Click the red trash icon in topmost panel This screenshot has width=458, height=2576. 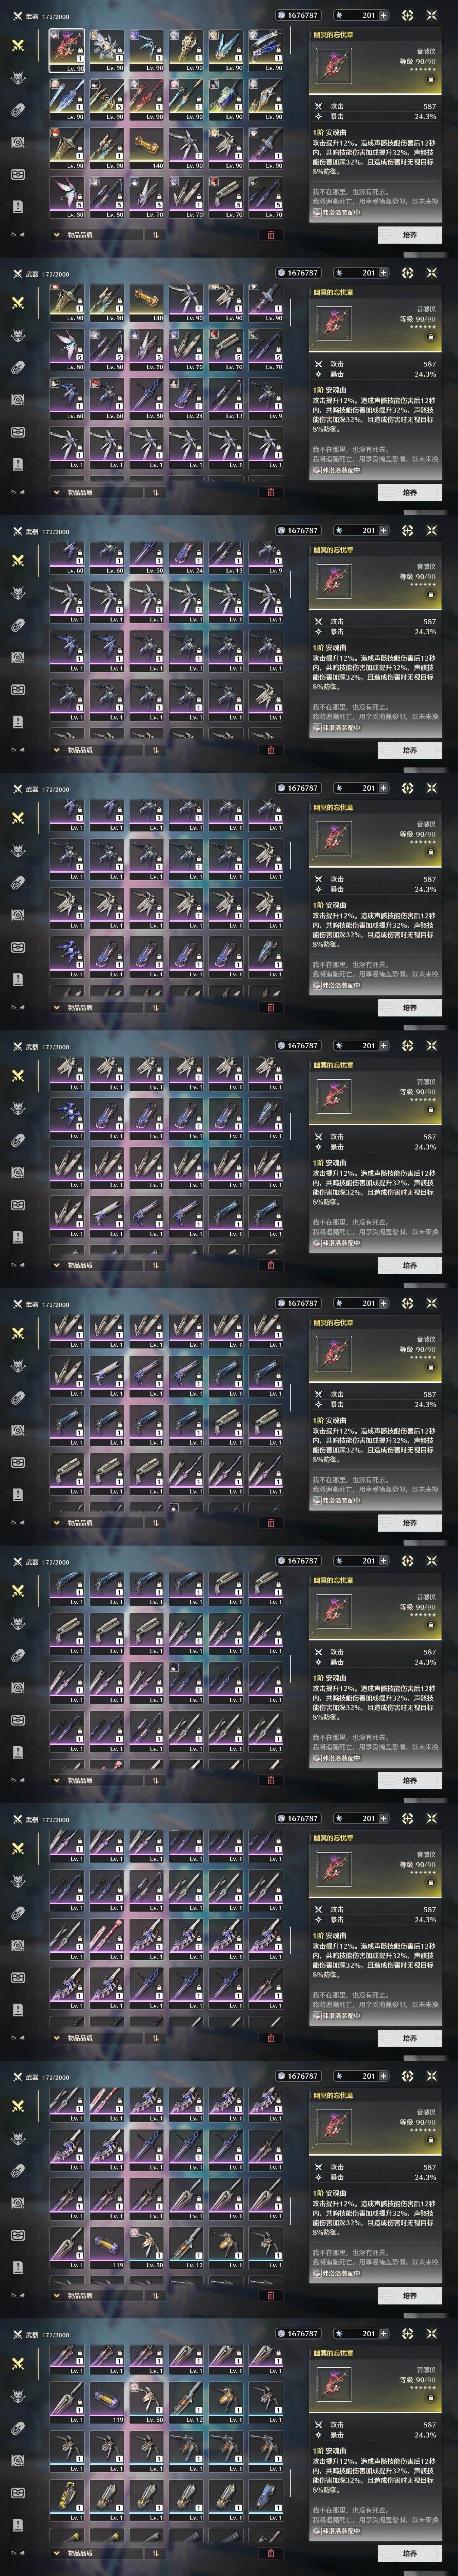pos(270,235)
